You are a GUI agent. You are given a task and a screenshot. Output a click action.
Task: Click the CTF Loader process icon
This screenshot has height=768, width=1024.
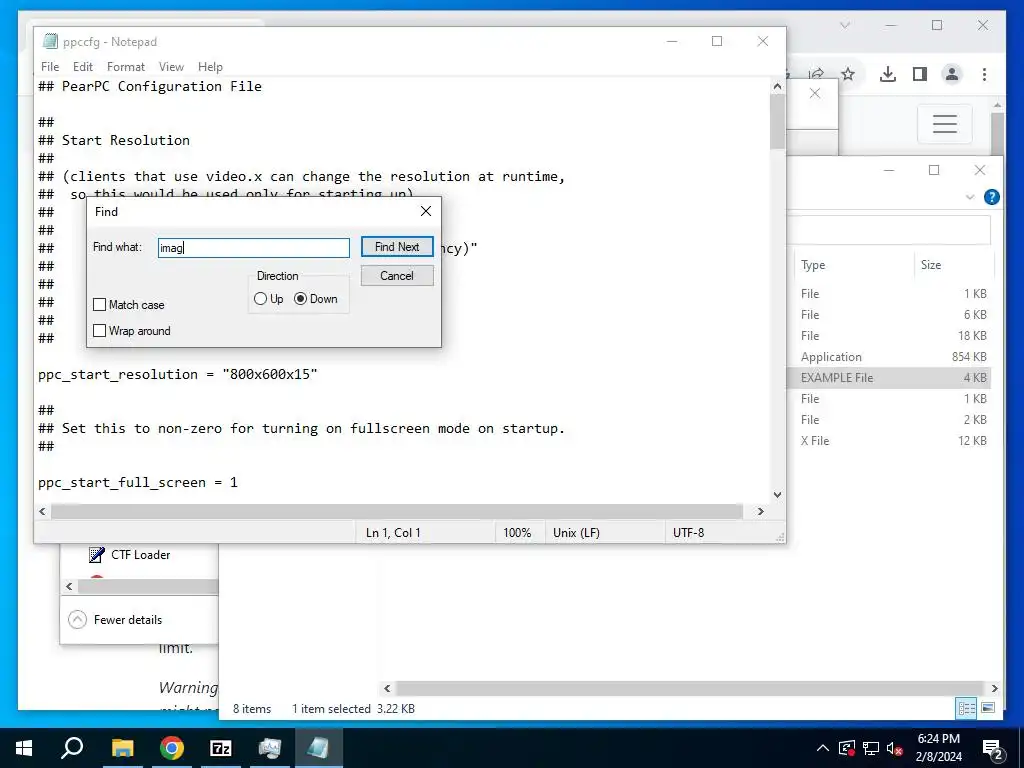(97, 554)
